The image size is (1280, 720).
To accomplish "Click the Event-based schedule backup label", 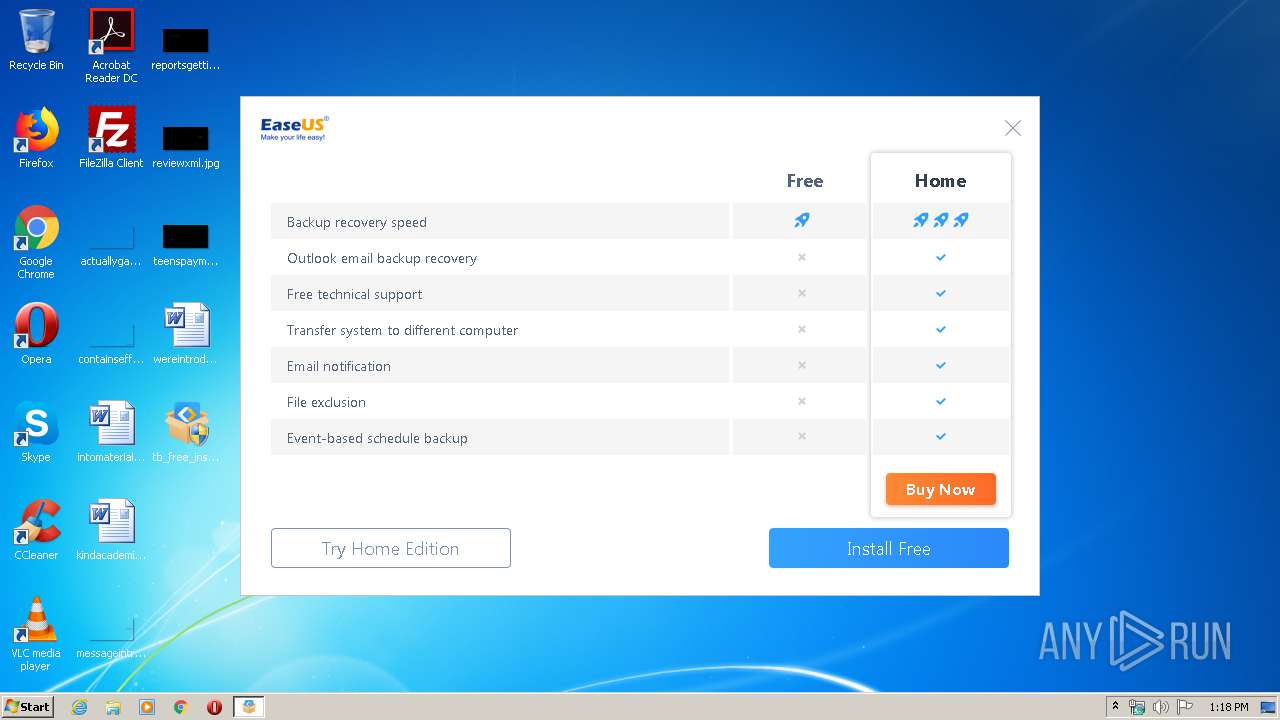I will click(377, 438).
